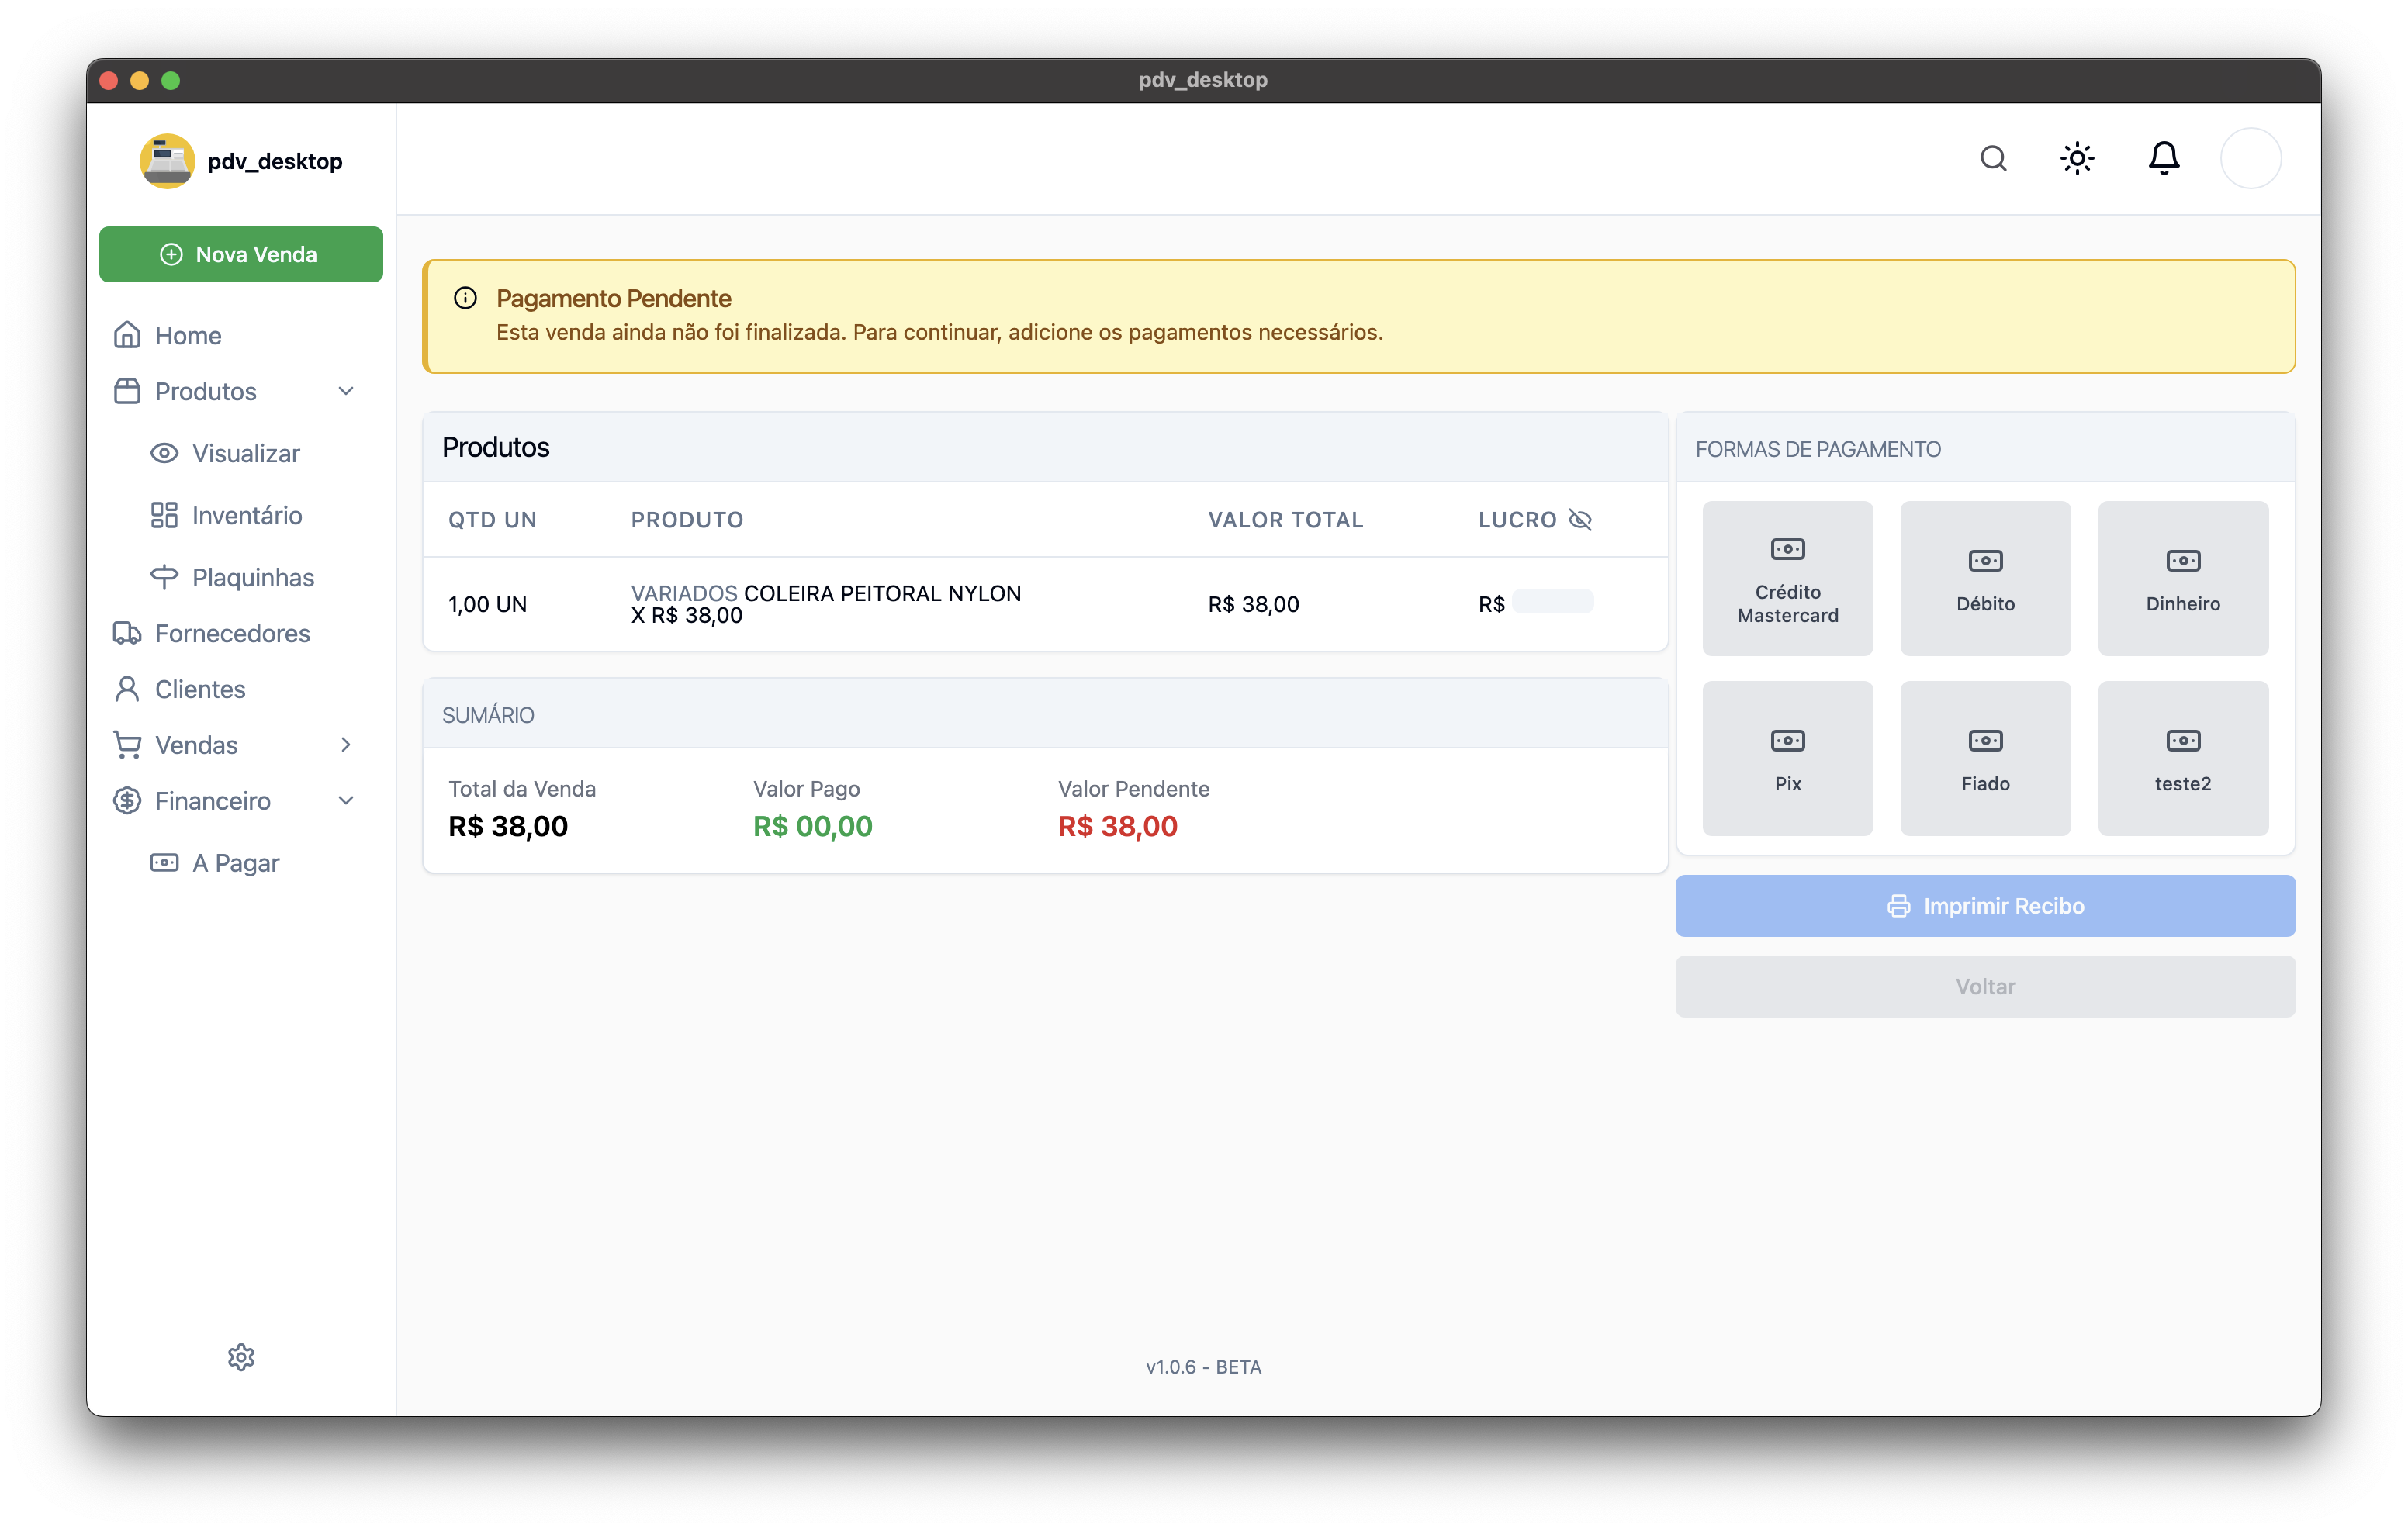Click the 'QTD UN' column header
Viewport: 2408px width, 1531px height.
point(493,520)
